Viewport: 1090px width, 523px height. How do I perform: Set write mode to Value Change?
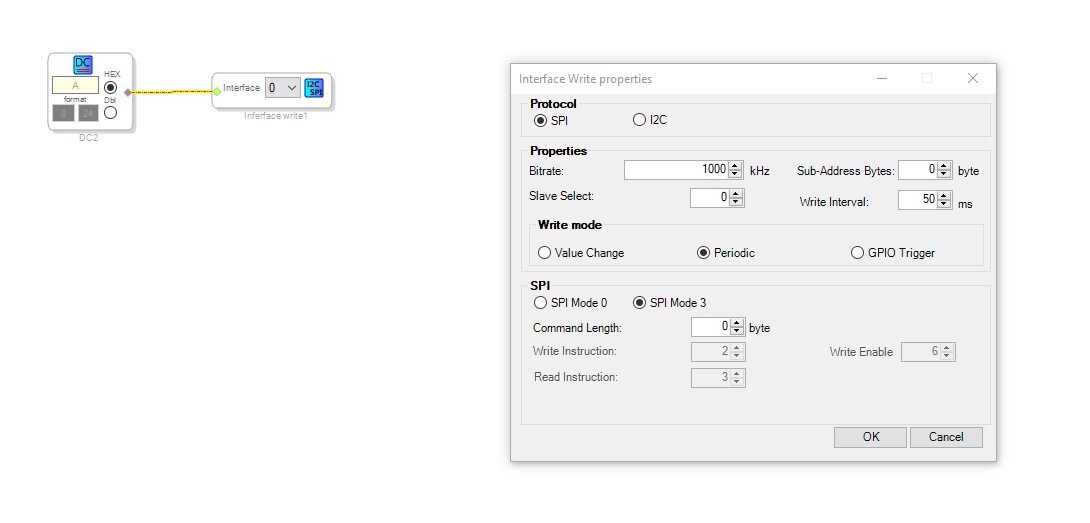pyautogui.click(x=544, y=253)
